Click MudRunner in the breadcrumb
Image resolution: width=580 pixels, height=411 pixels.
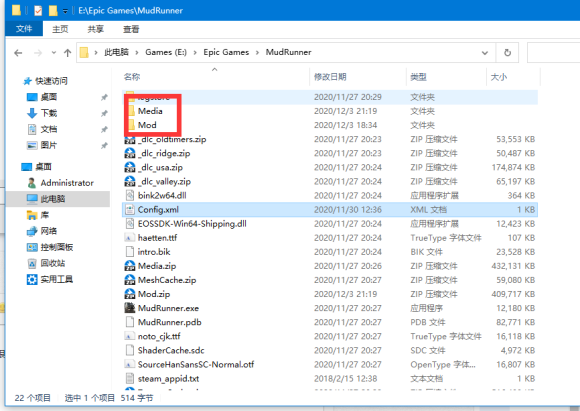click(x=289, y=52)
